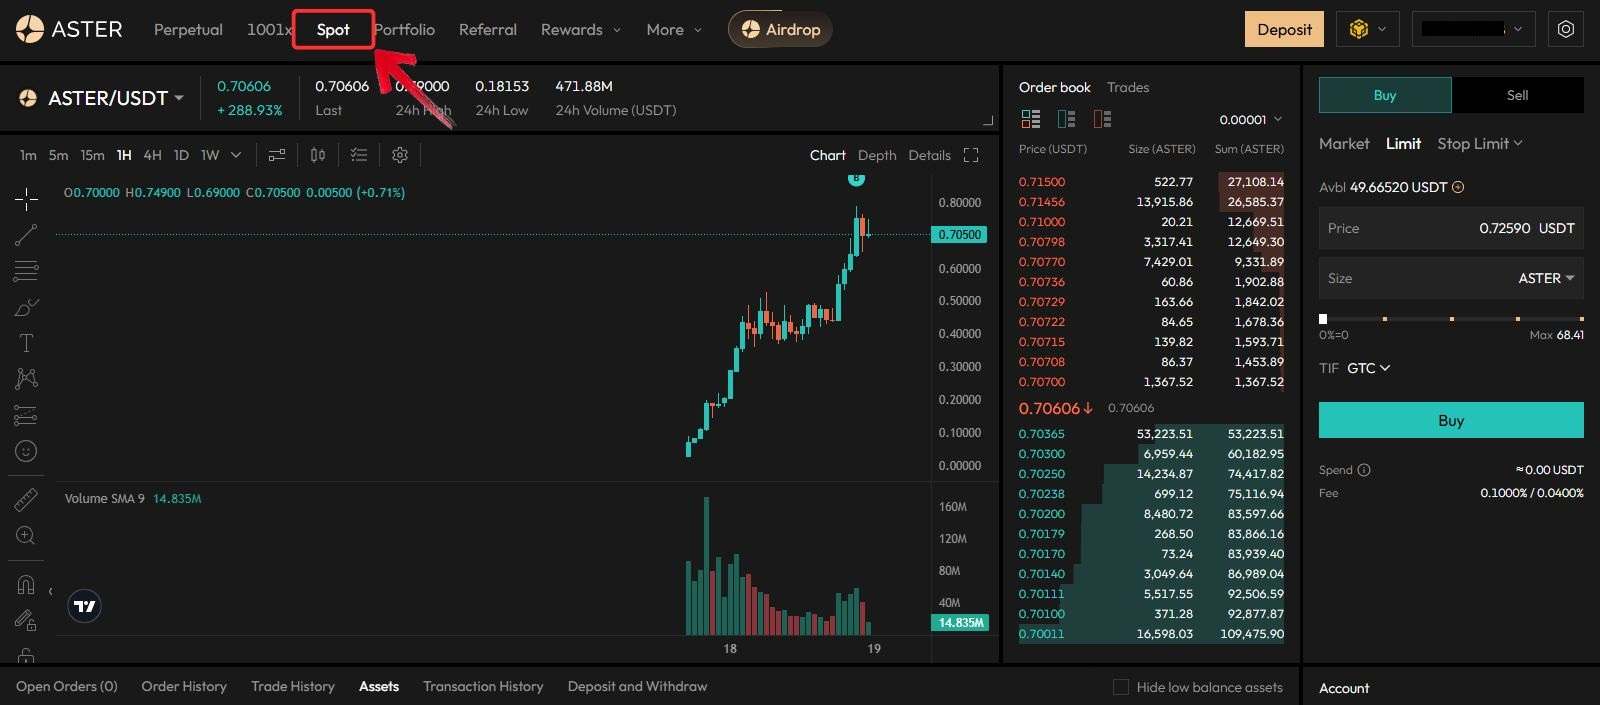This screenshot has height=705, width=1600.
Task: Open the chart Indicators button
Action: tap(277, 155)
